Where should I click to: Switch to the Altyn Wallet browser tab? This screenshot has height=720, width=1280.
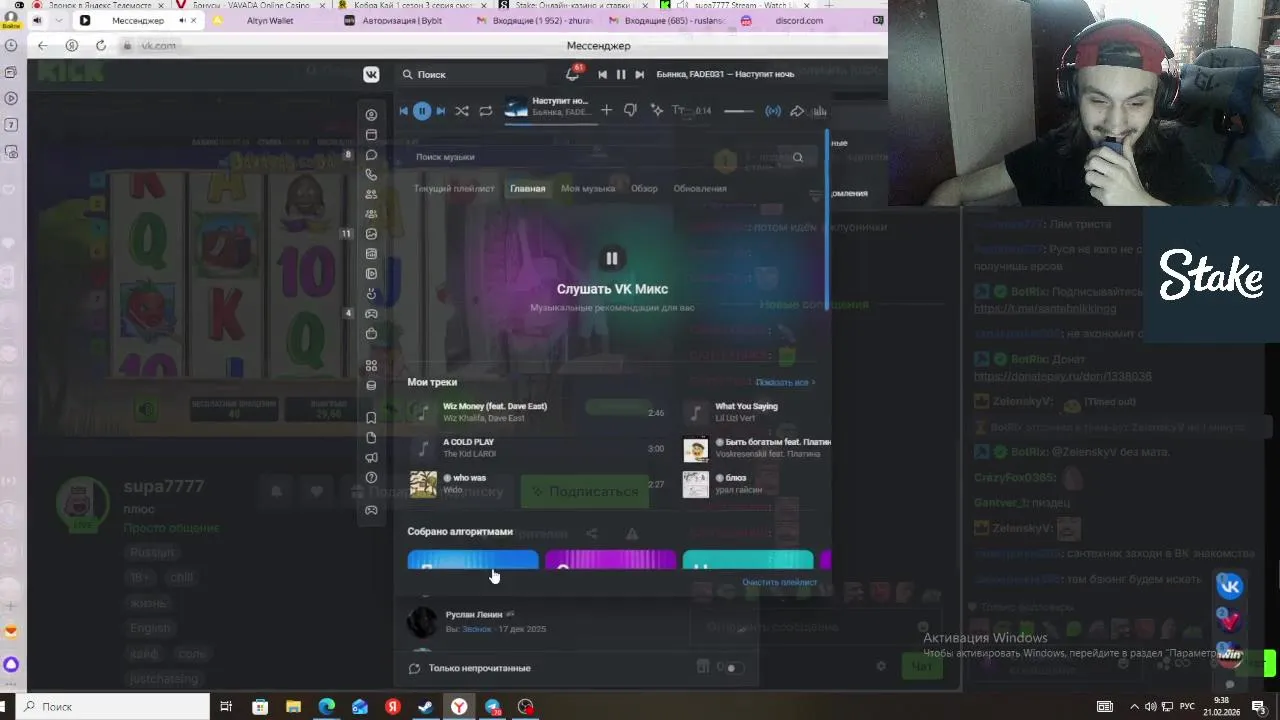(270, 20)
